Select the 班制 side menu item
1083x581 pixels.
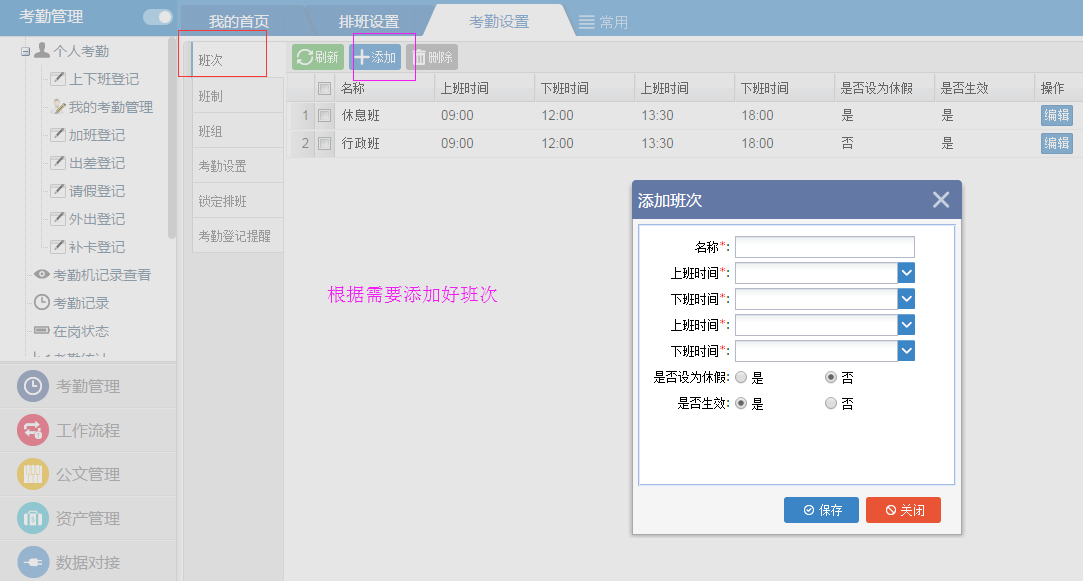211,97
